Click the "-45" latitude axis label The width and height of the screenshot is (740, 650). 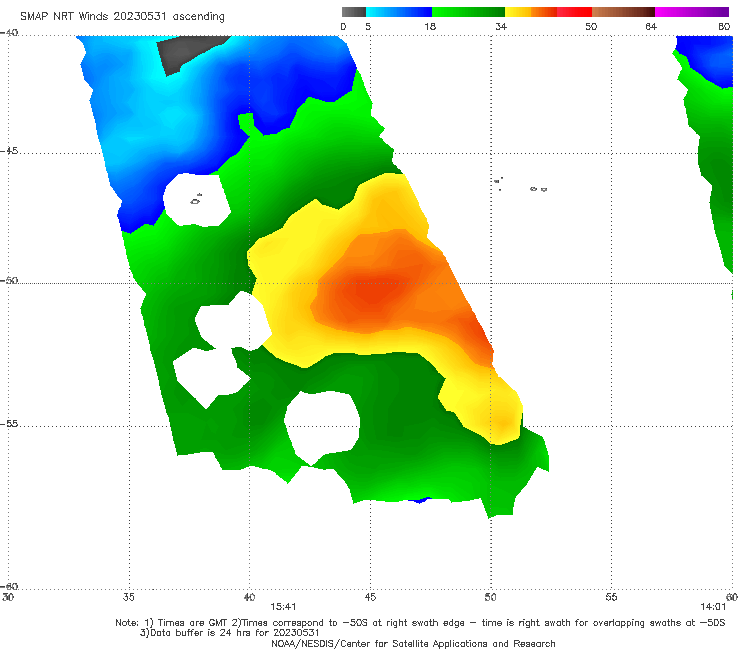tap(9, 151)
